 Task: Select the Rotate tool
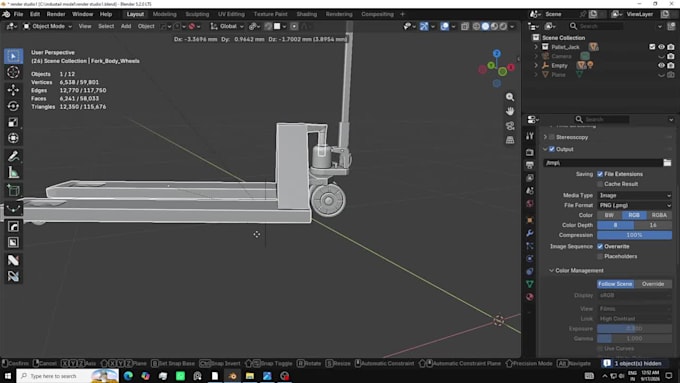(x=13, y=106)
